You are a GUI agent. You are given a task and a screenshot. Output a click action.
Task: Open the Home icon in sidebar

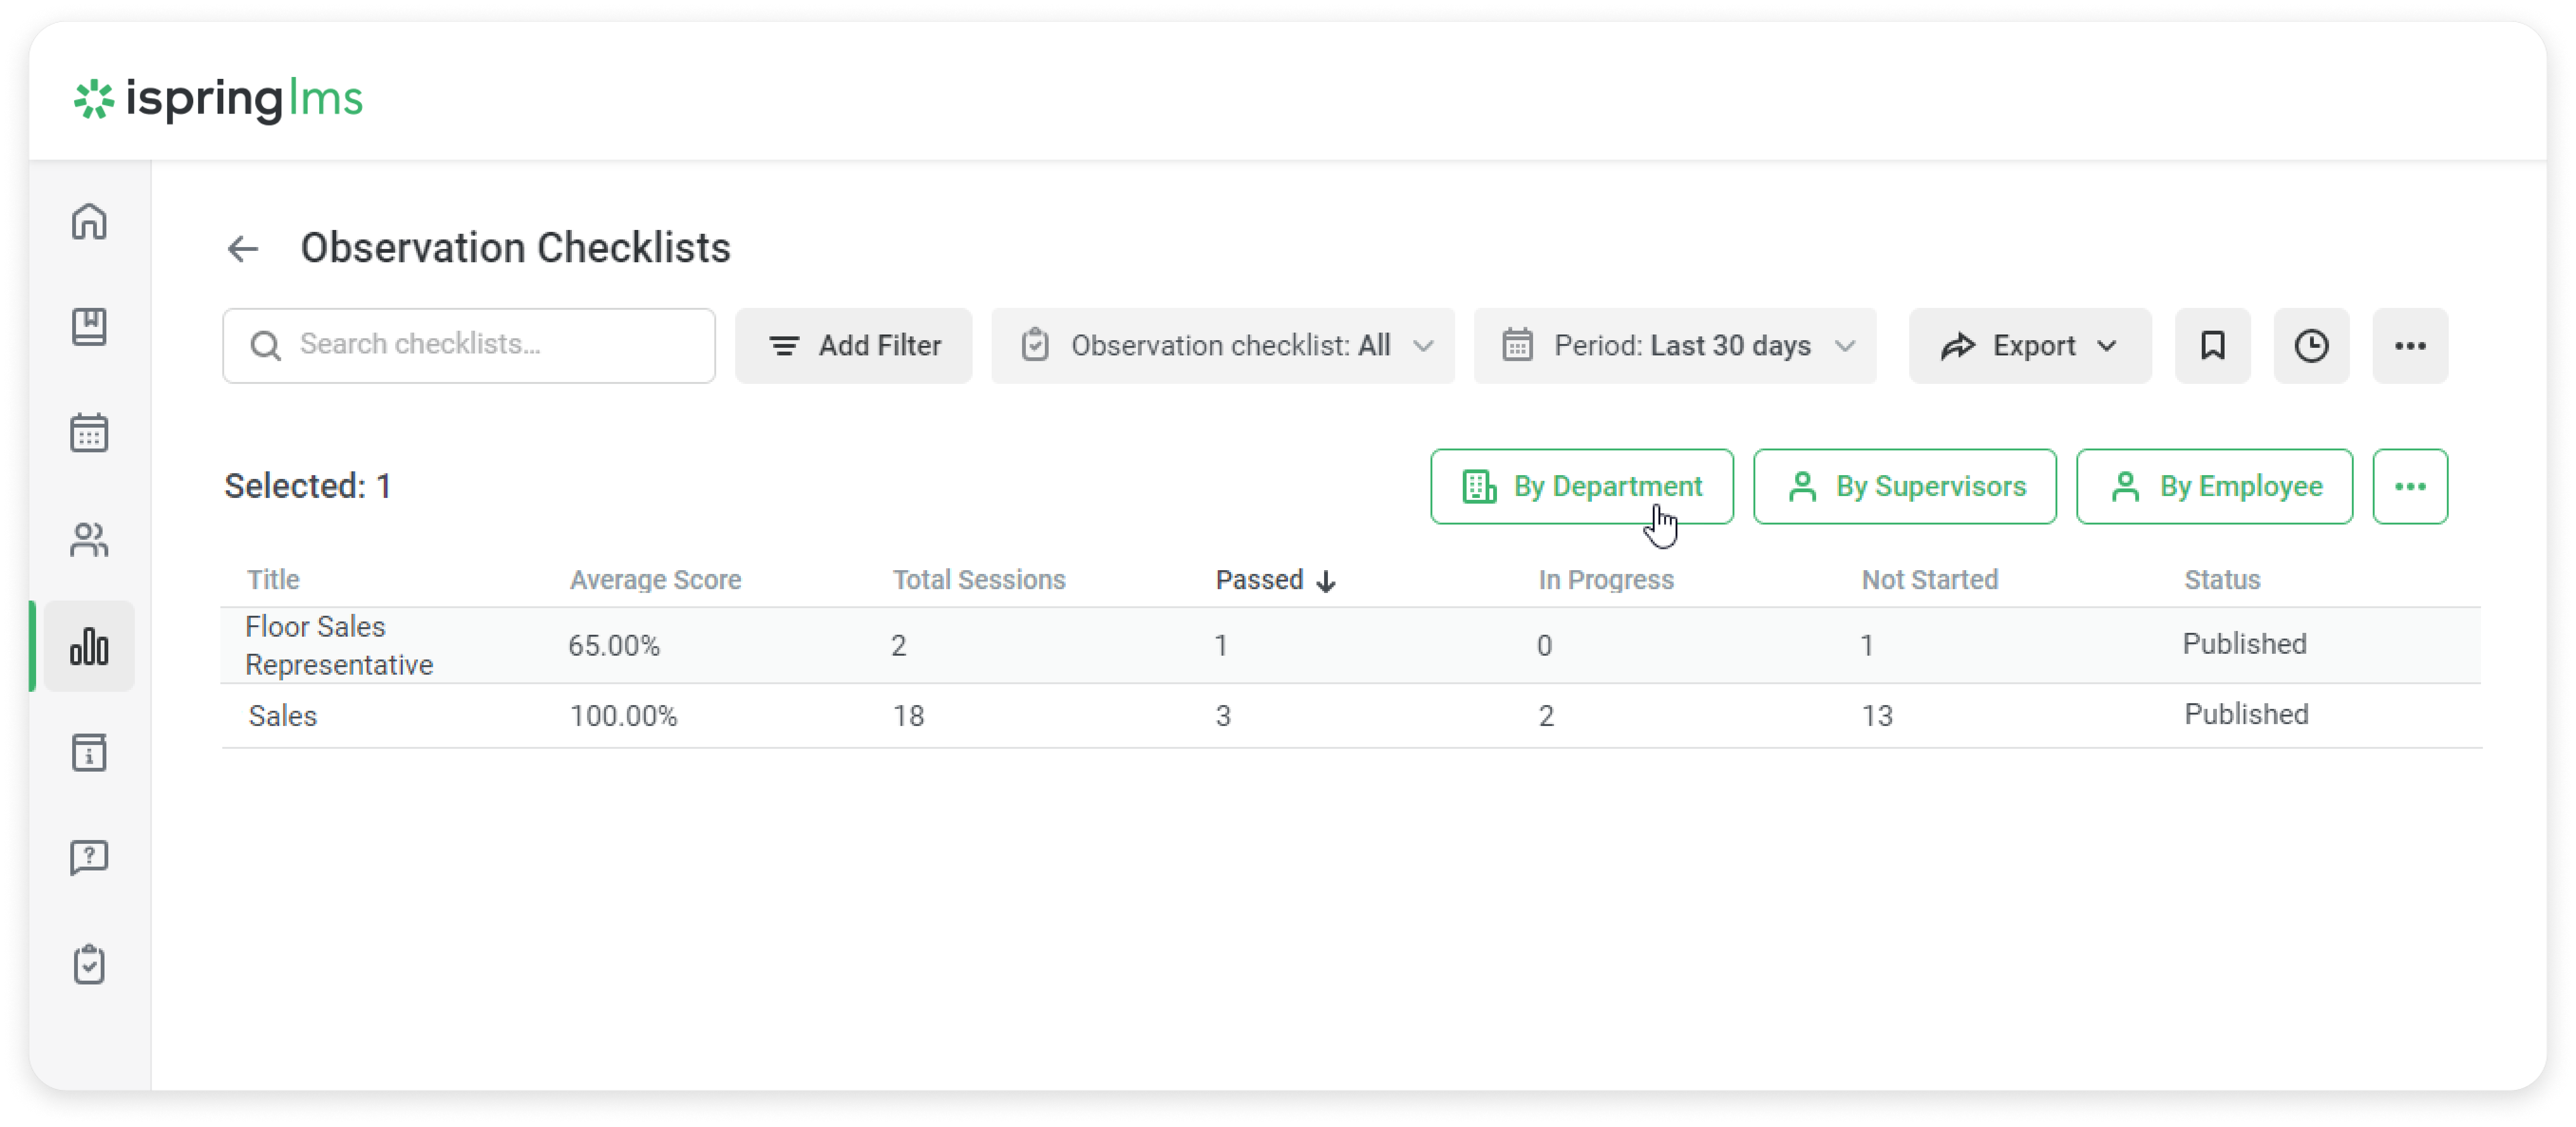pos(89,221)
